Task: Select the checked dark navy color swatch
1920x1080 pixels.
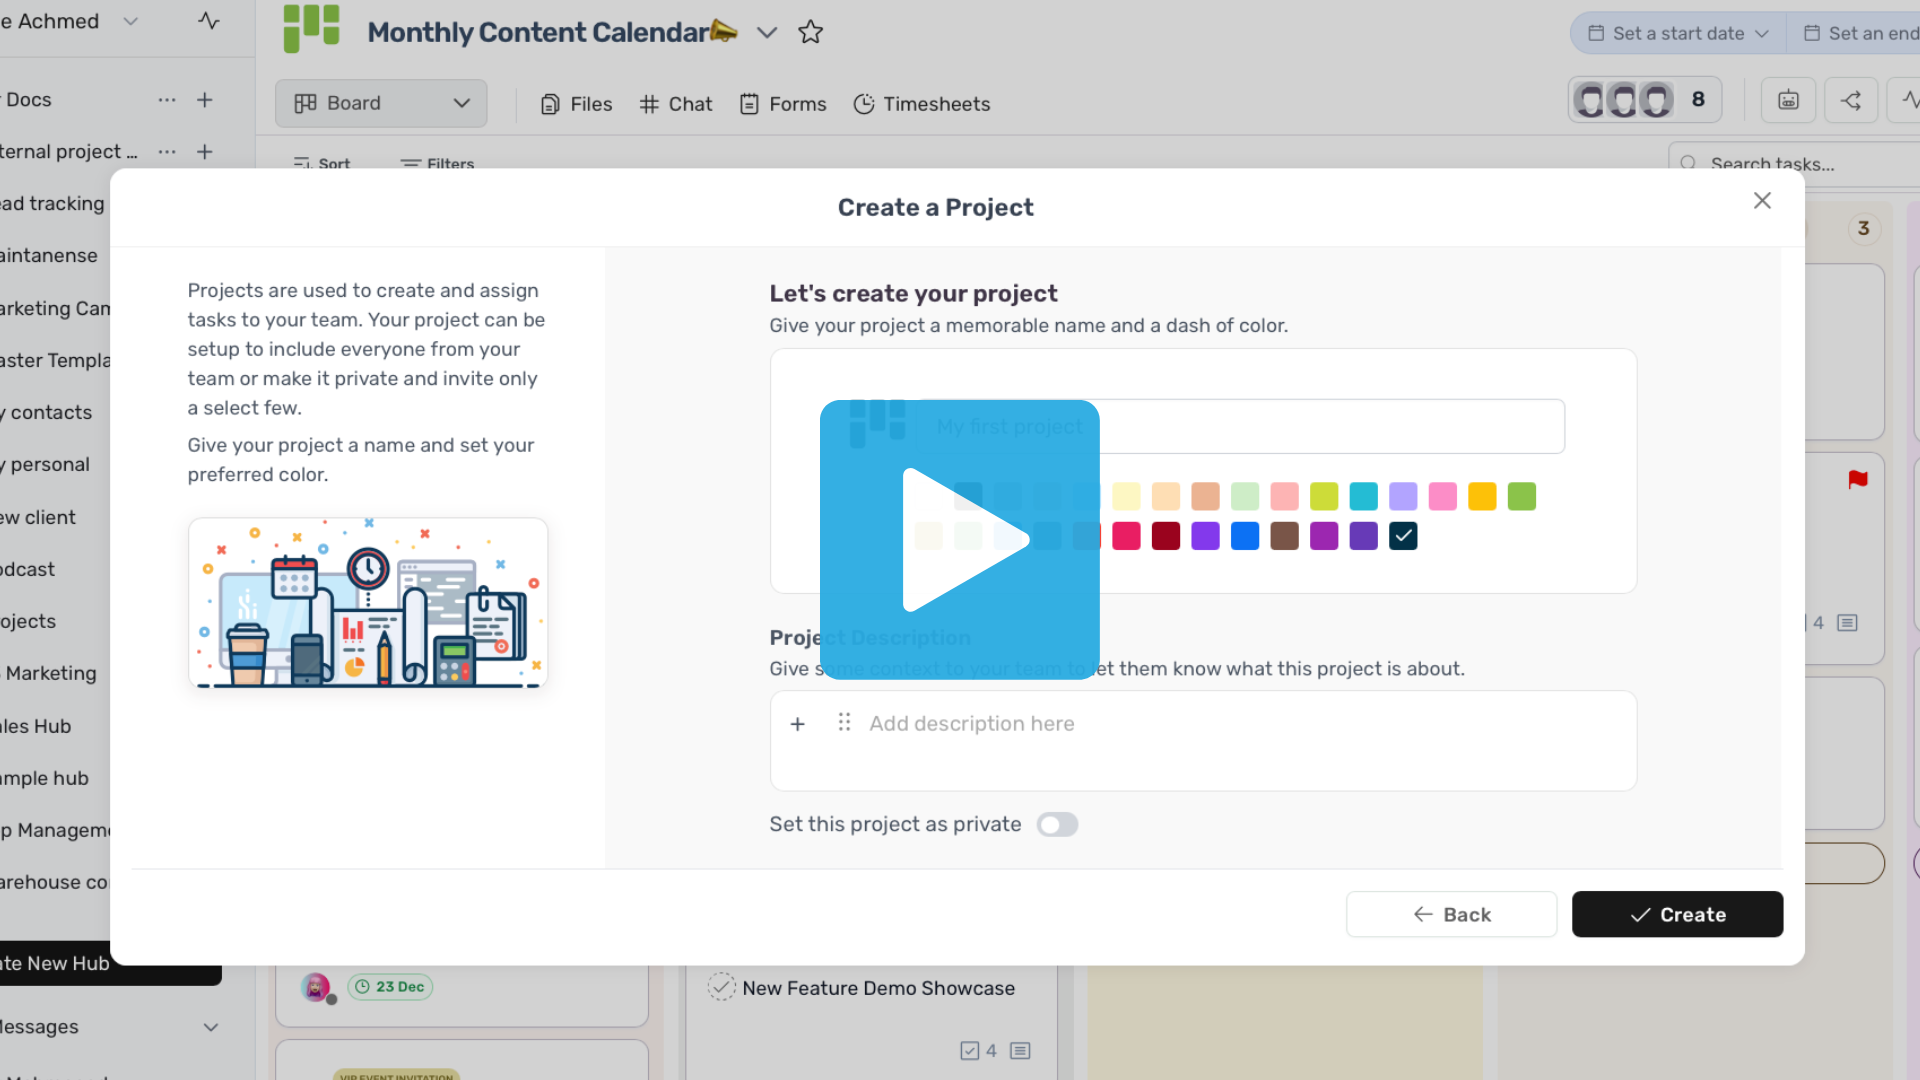Action: tap(1403, 537)
